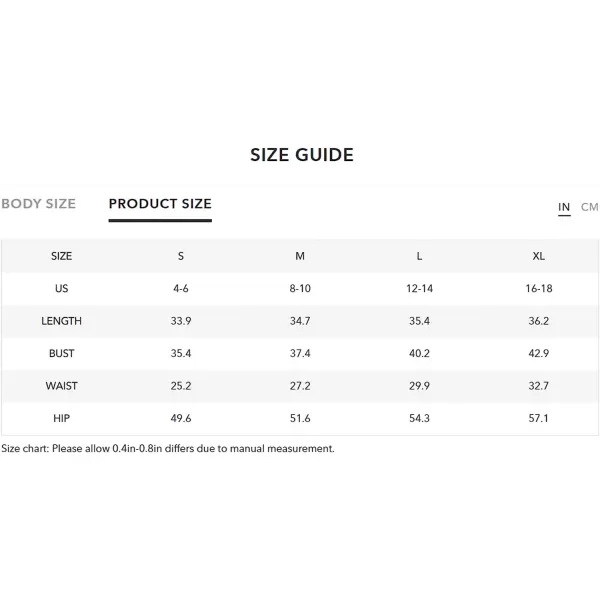Select the US row label
The image size is (600, 600).
(61, 288)
